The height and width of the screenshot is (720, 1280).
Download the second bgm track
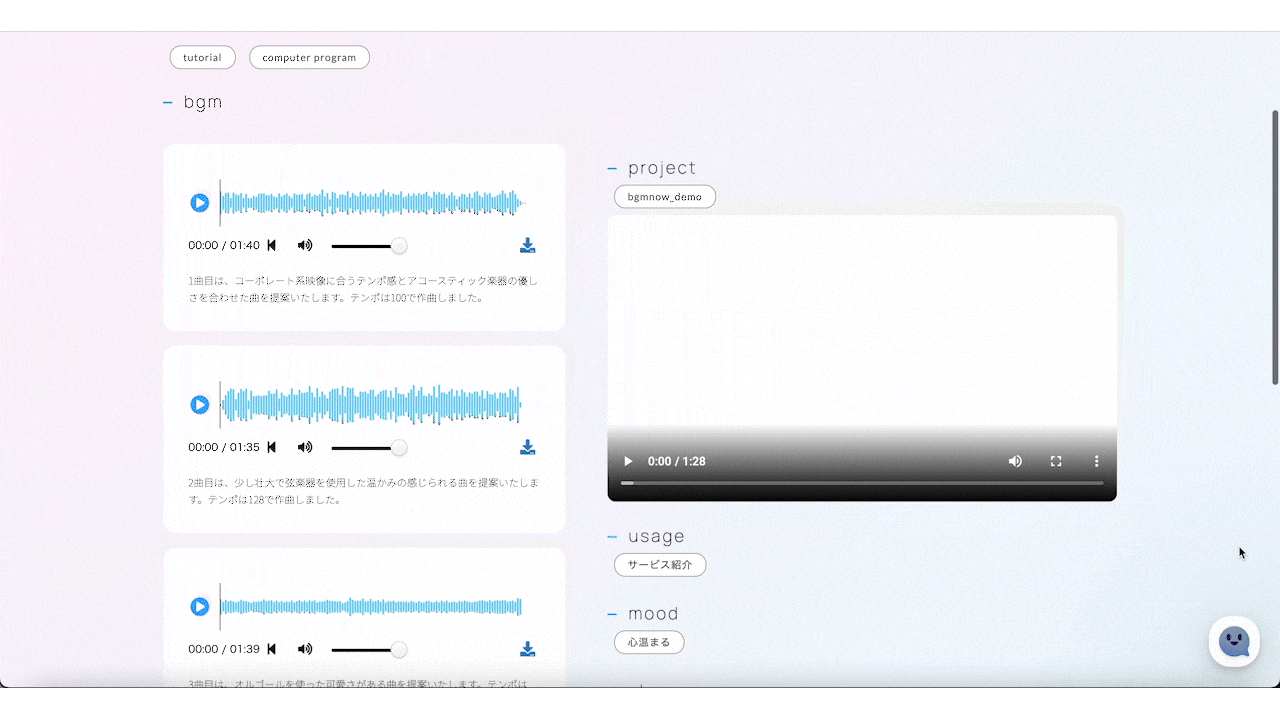[x=528, y=448]
